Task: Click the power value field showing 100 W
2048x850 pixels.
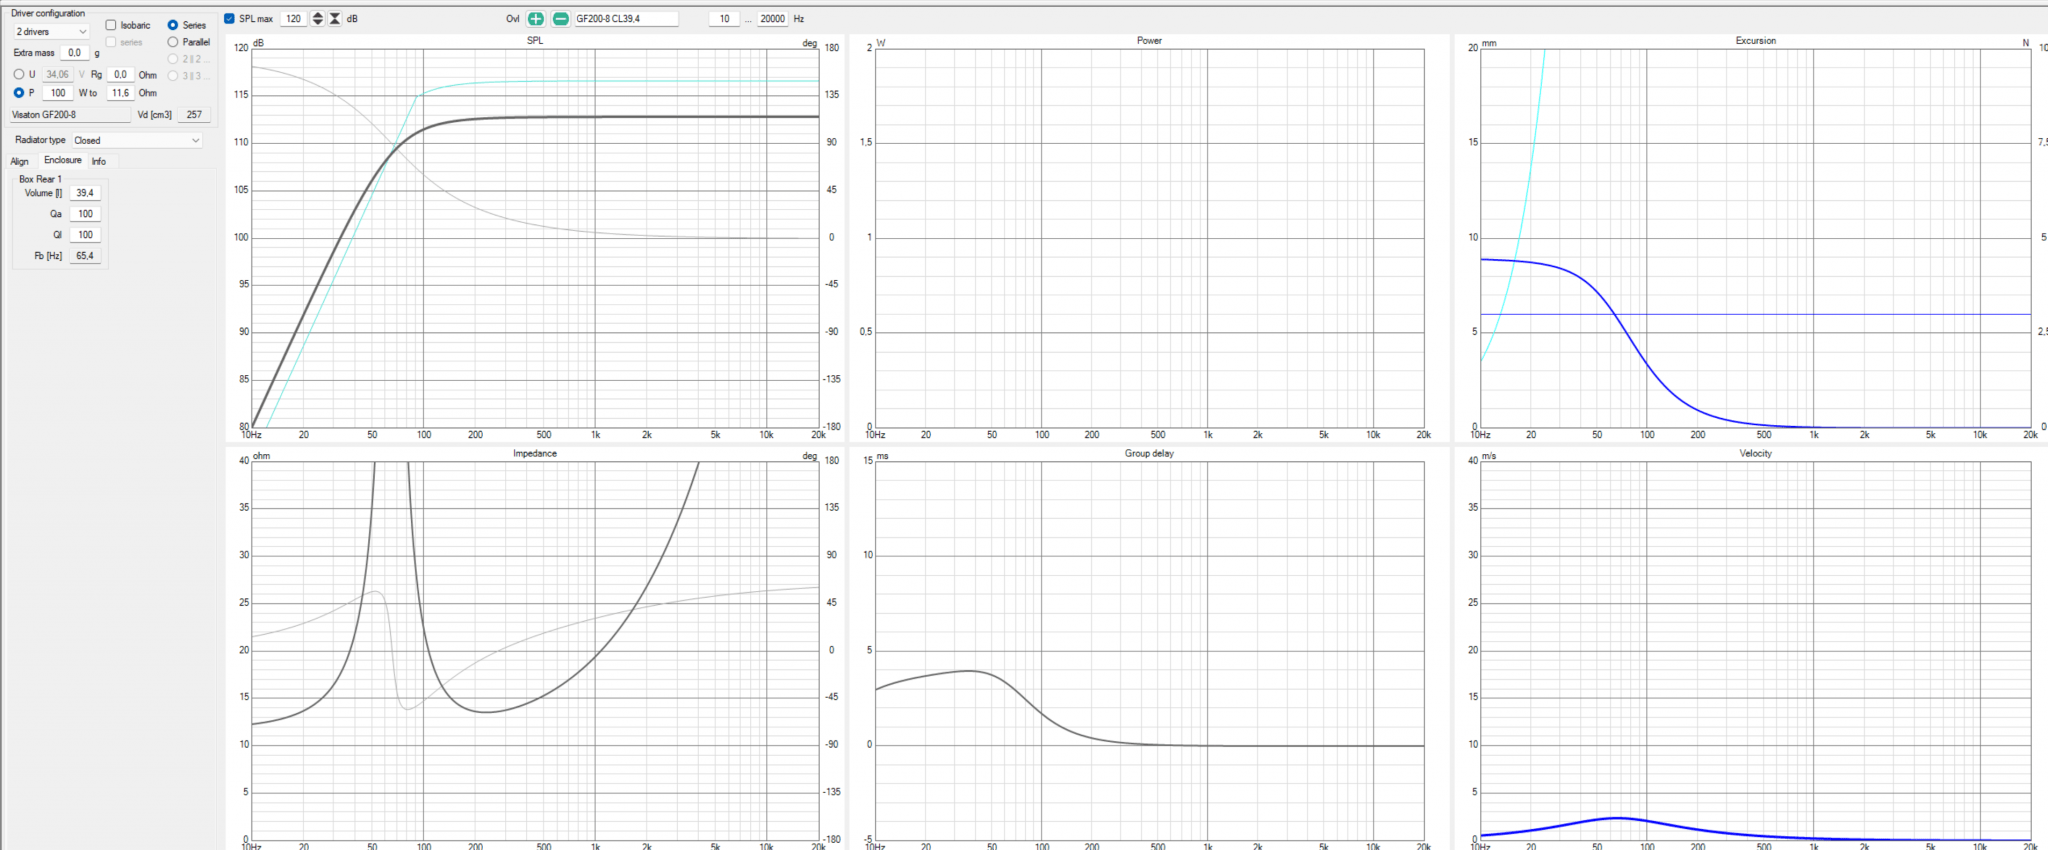Action: [58, 93]
